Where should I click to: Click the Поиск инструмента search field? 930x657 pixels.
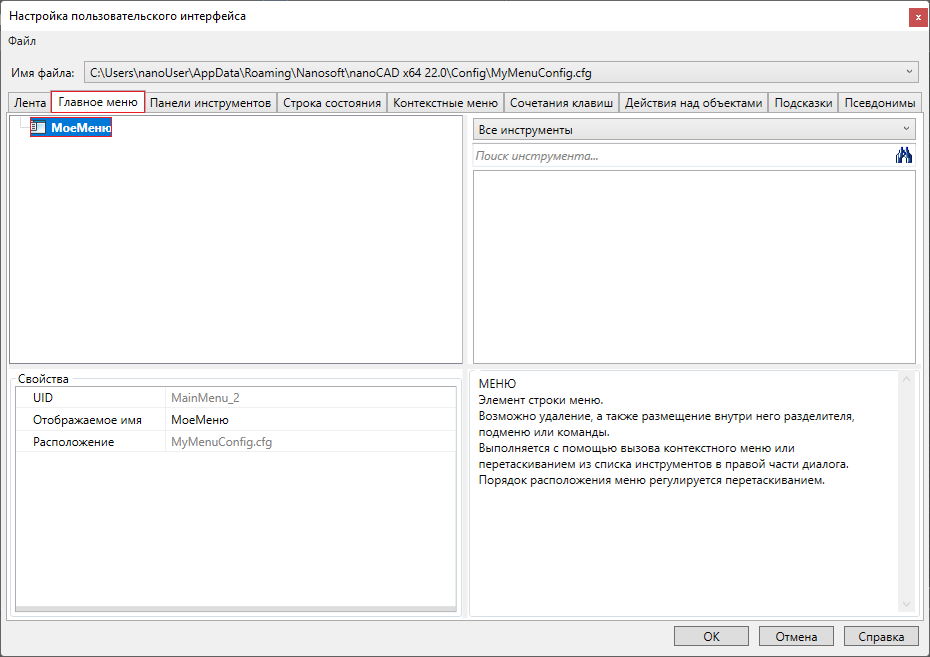[x=680, y=156]
